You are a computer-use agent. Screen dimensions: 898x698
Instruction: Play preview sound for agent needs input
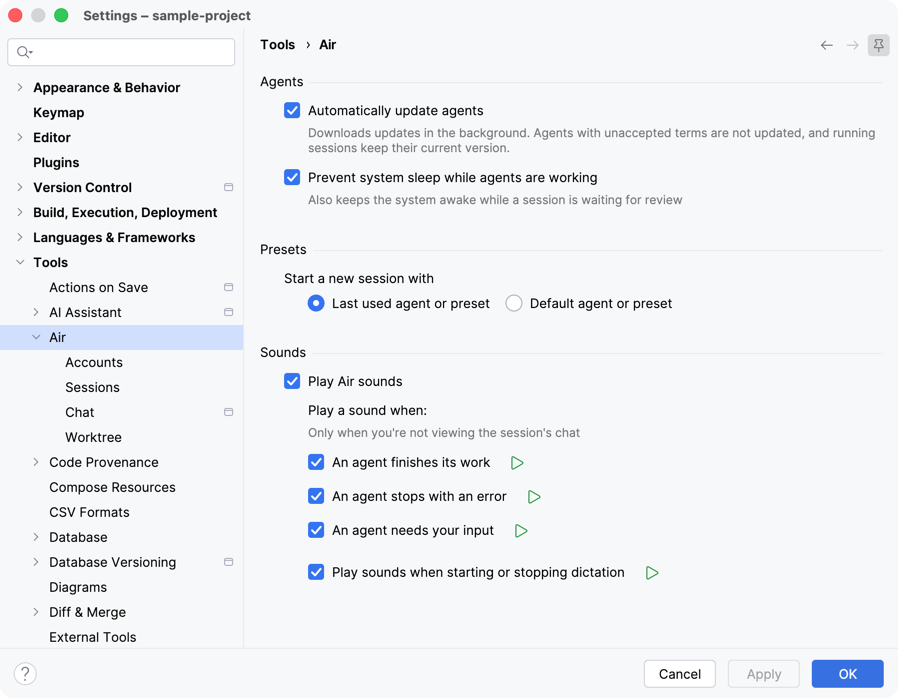(521, 531)
